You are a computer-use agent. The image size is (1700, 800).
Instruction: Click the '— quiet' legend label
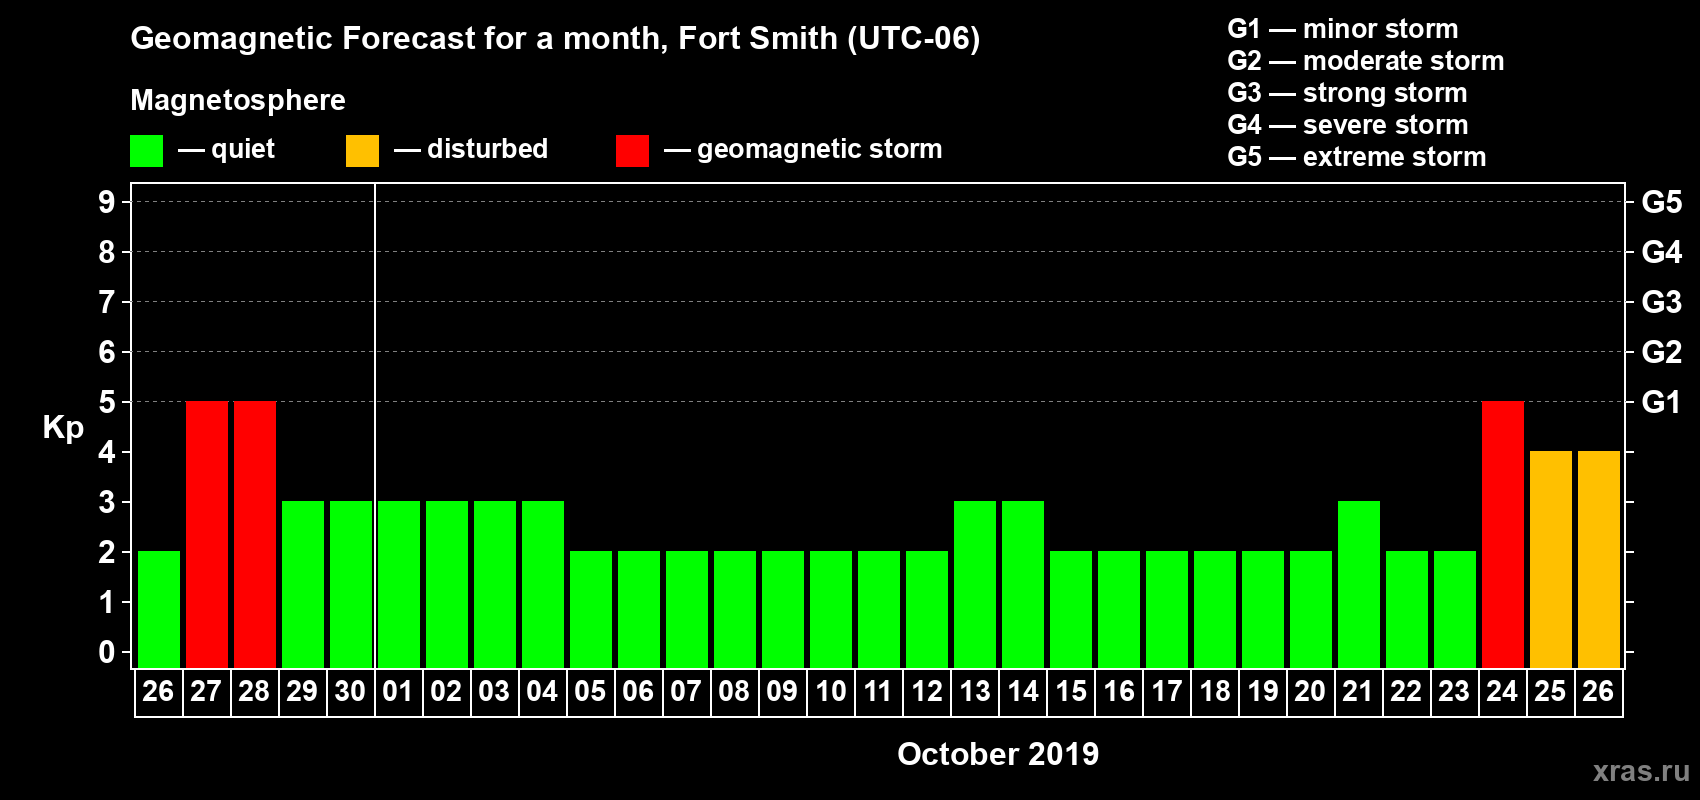tap(226, 149)
